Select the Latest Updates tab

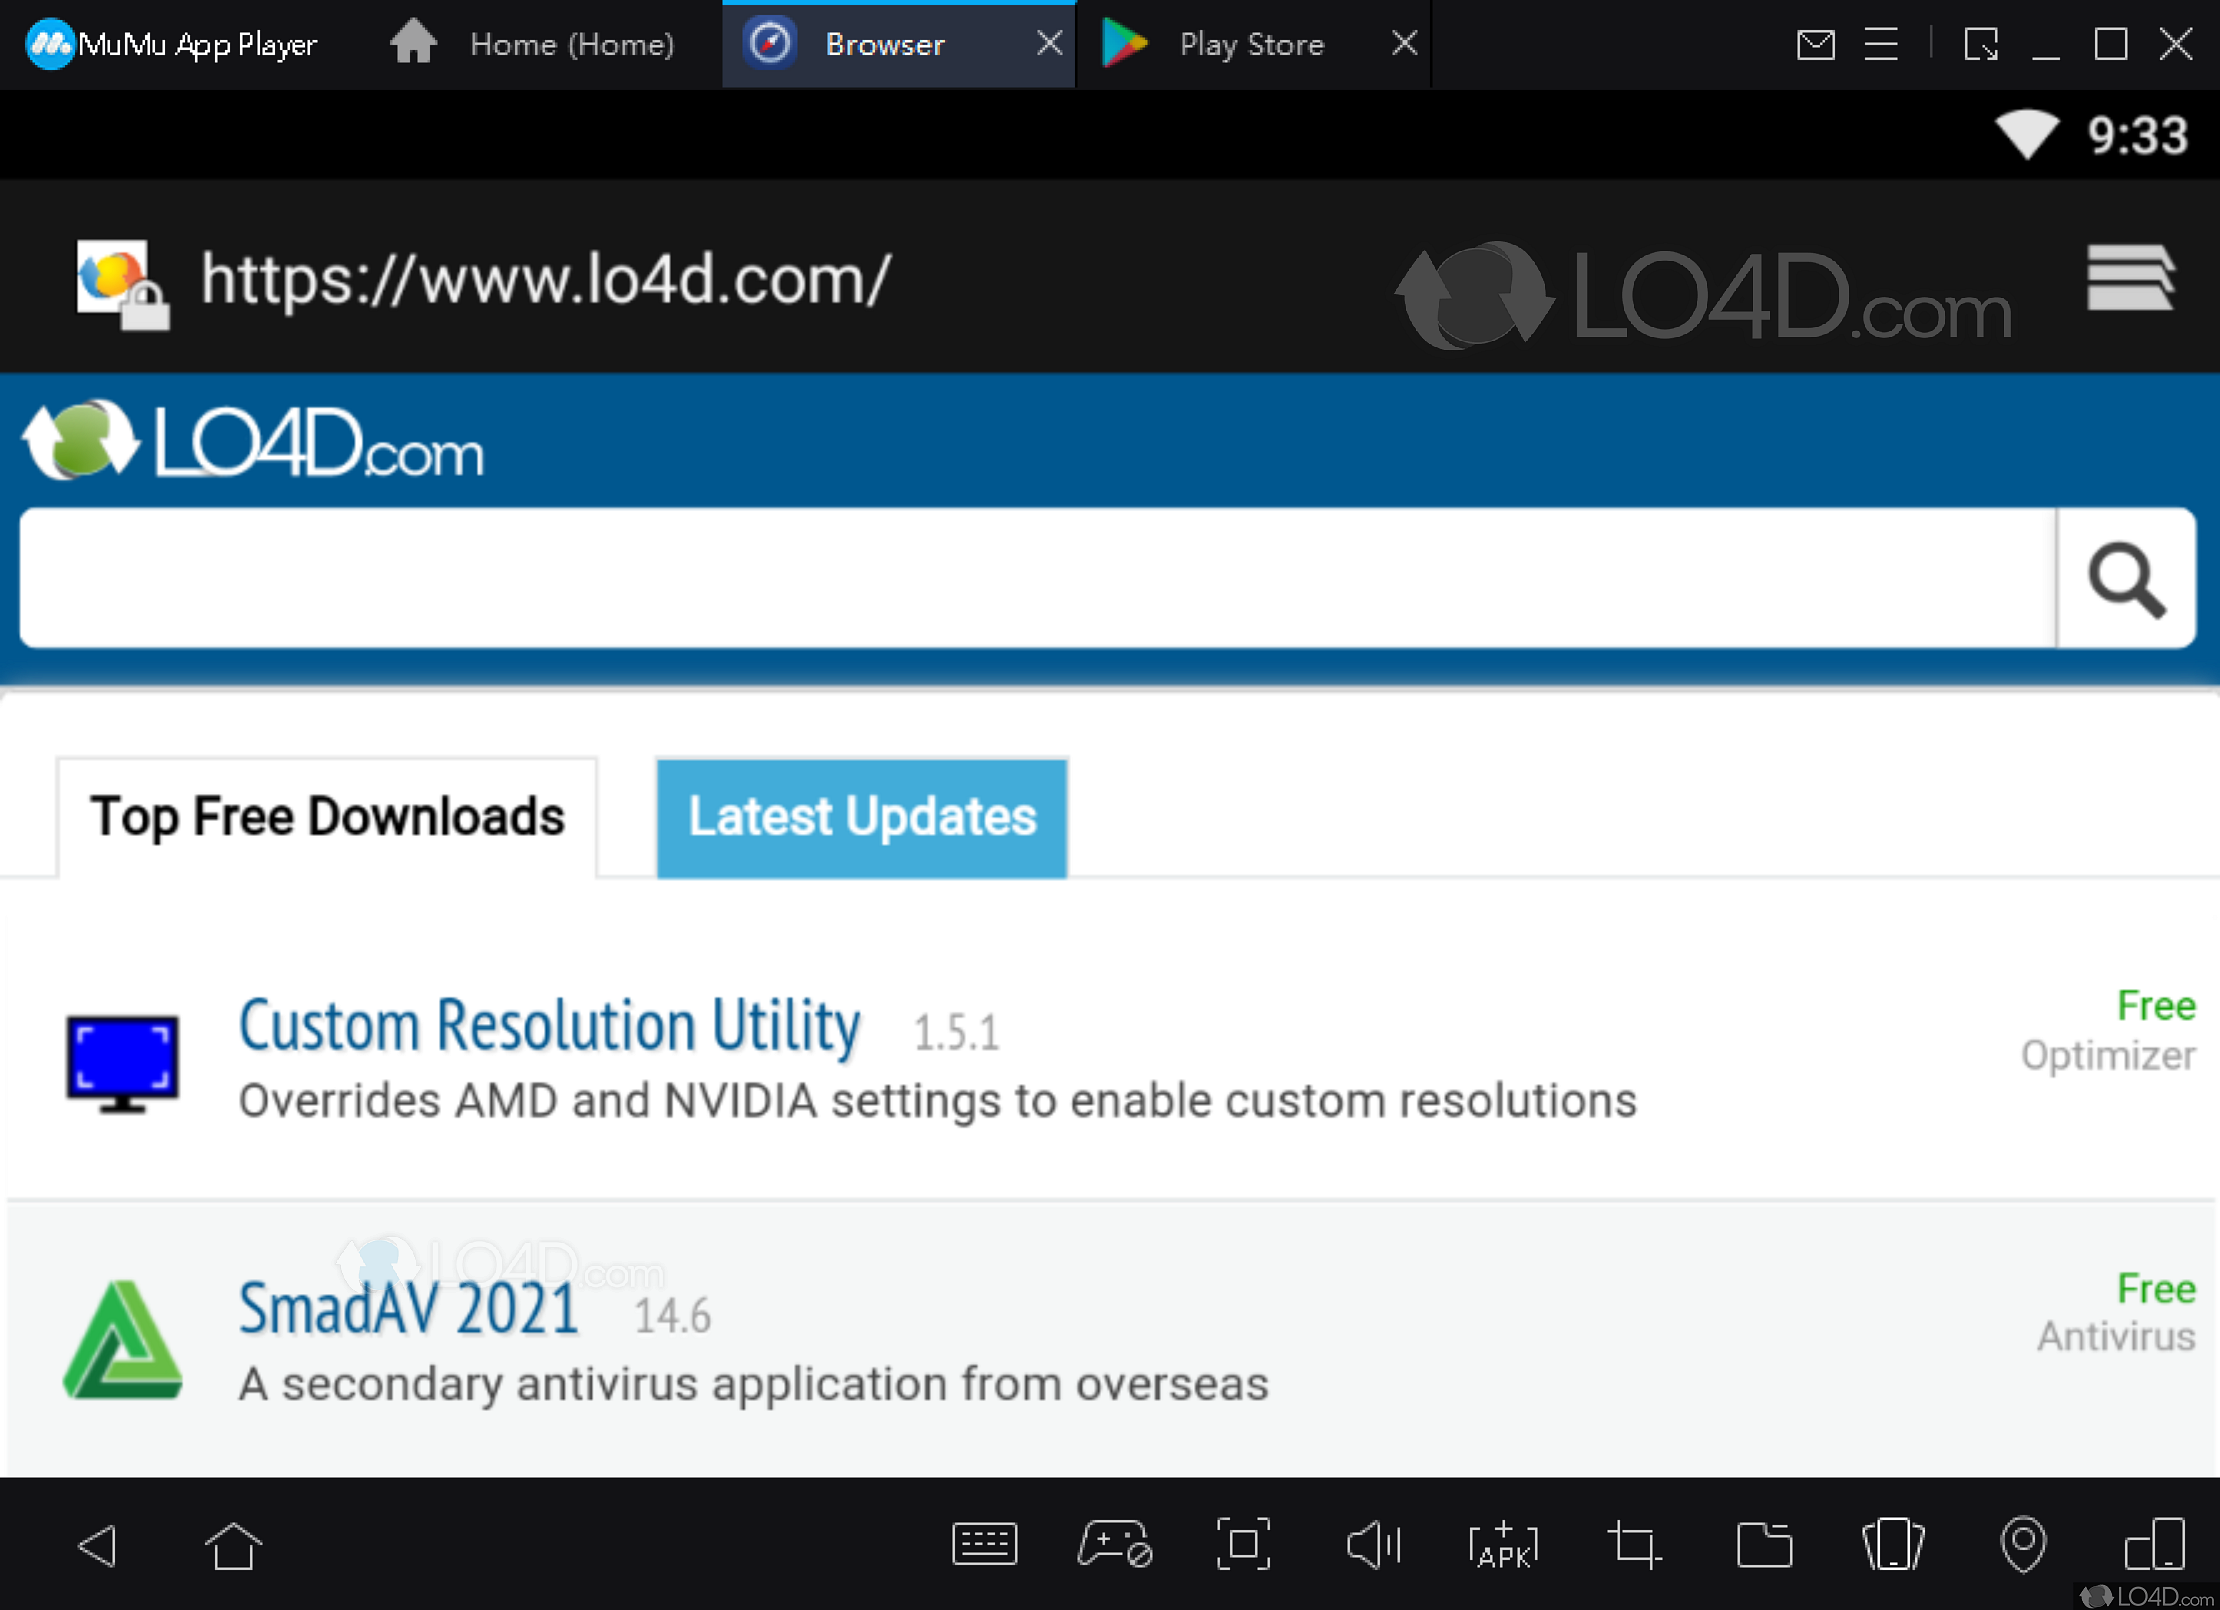click(x=861, y=817)
